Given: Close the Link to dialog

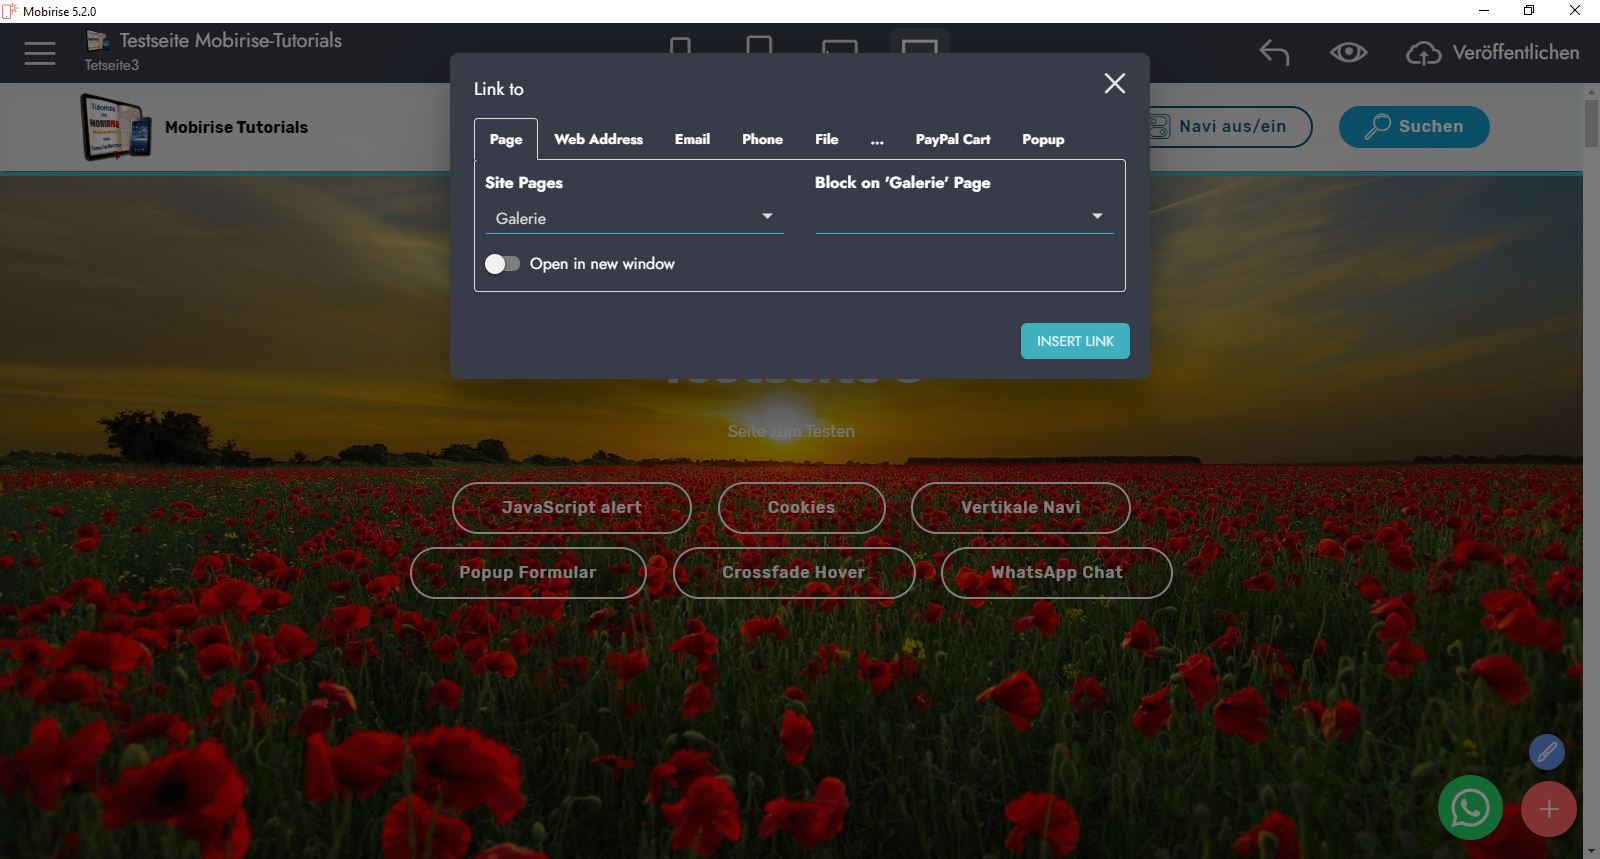Looking at the screenshot, I should (x=1114, y=84).
